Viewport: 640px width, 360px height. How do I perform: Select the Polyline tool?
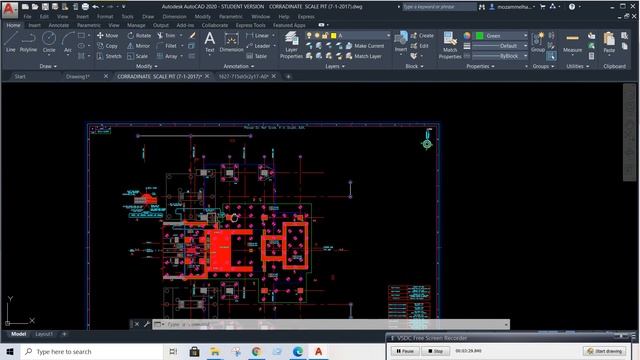[28, 42]
